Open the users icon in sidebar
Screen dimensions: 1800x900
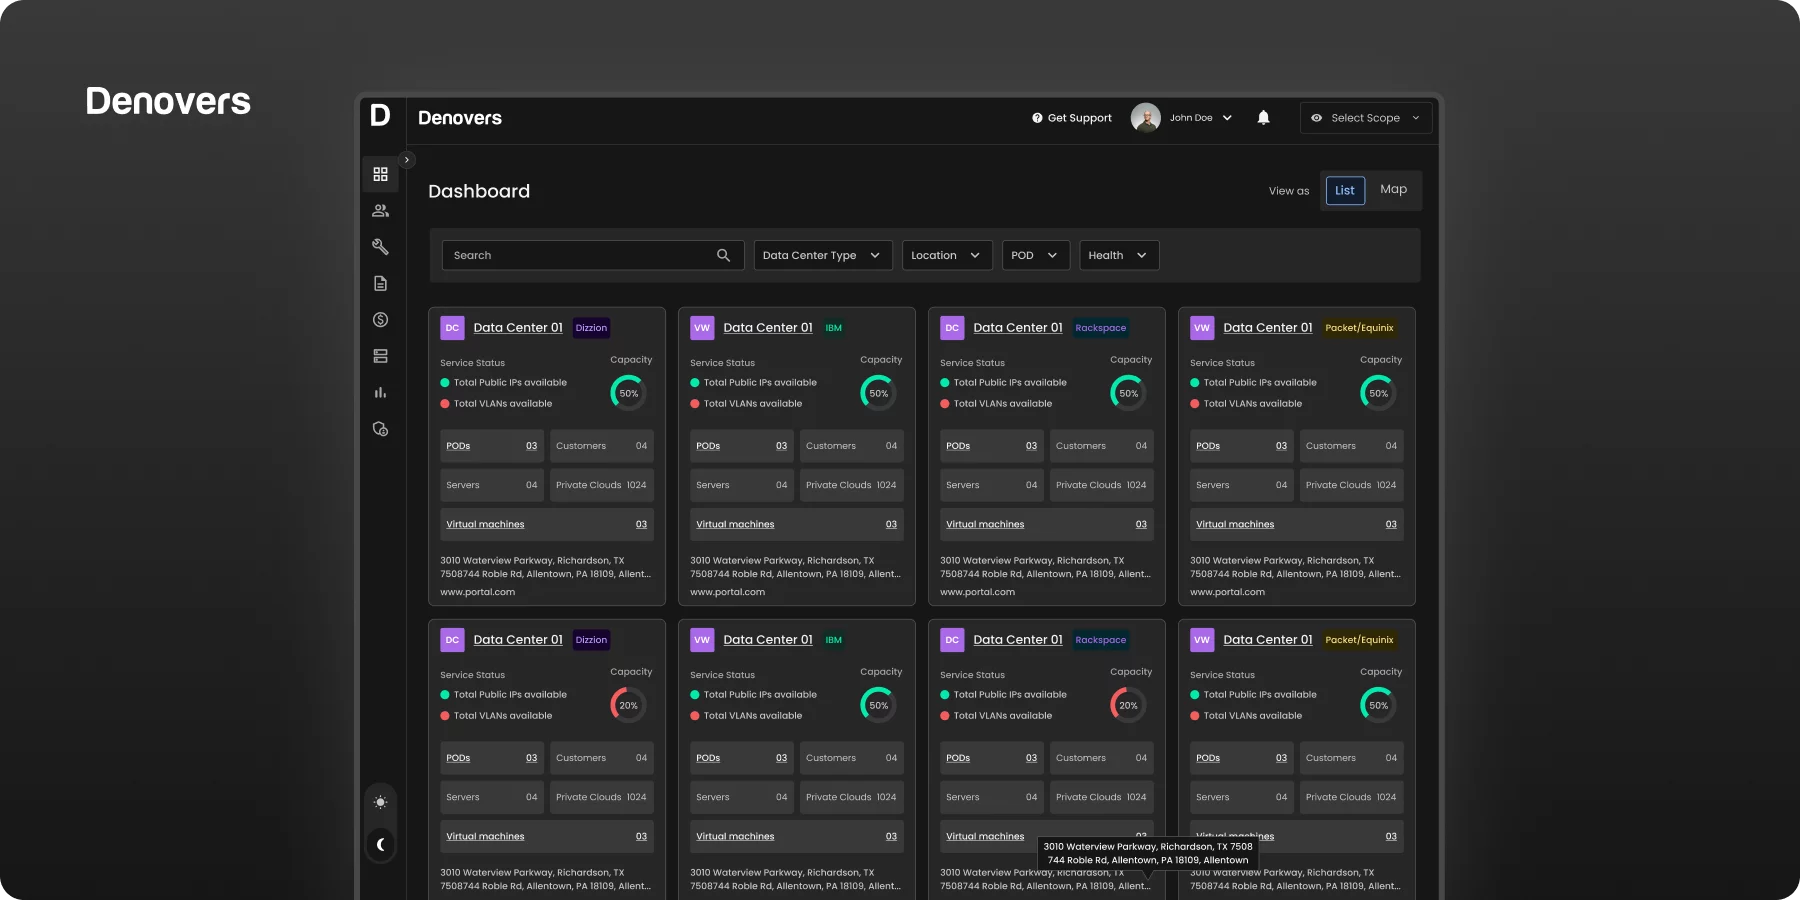click(x=380, y=211)
